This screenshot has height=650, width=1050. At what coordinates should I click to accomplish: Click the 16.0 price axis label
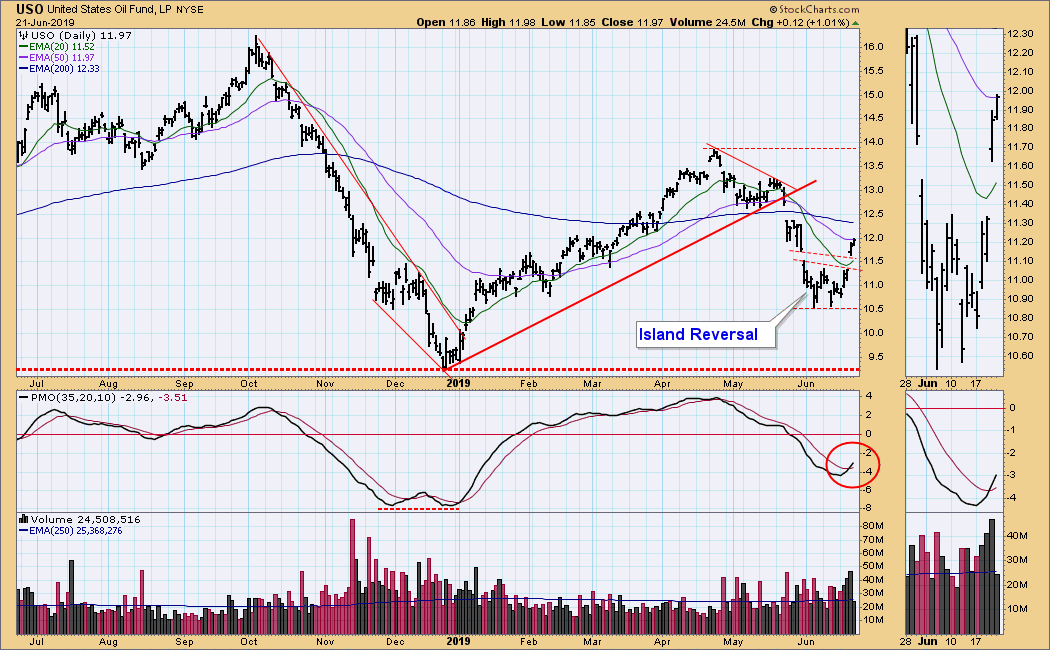click(873, 47)
